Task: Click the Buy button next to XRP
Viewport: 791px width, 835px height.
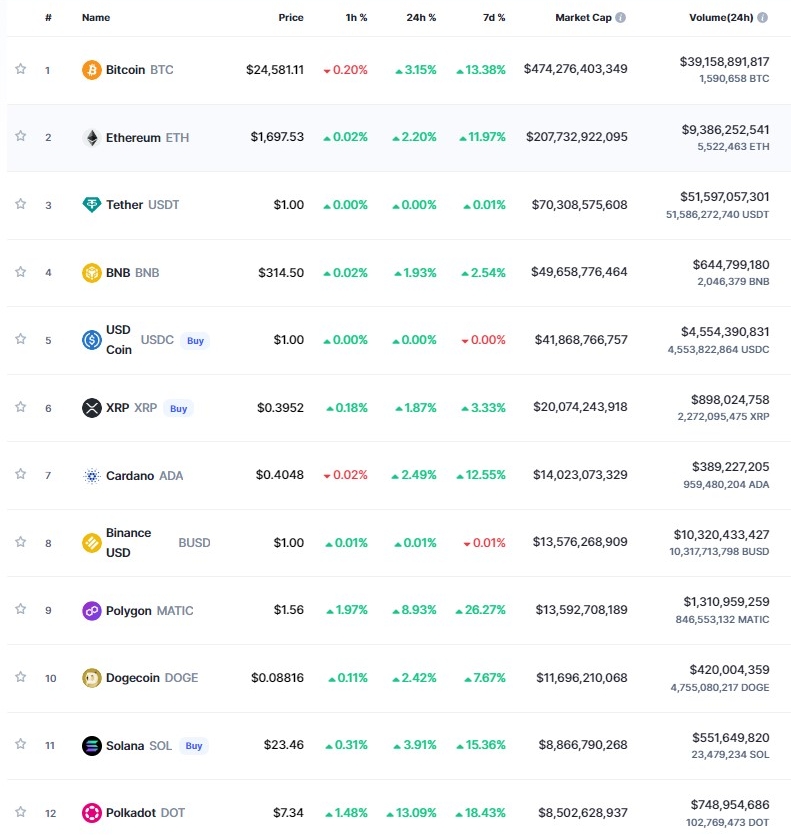Action: [x=178, y=408]
